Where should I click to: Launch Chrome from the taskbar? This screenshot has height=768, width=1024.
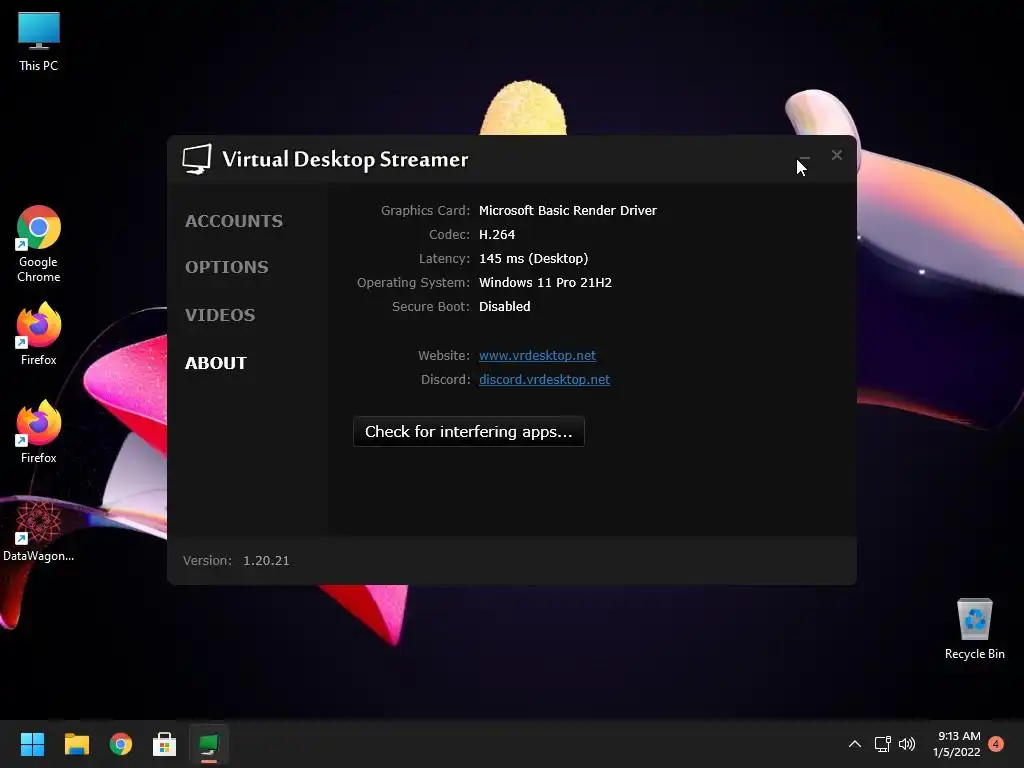click(x=121, y=744)
